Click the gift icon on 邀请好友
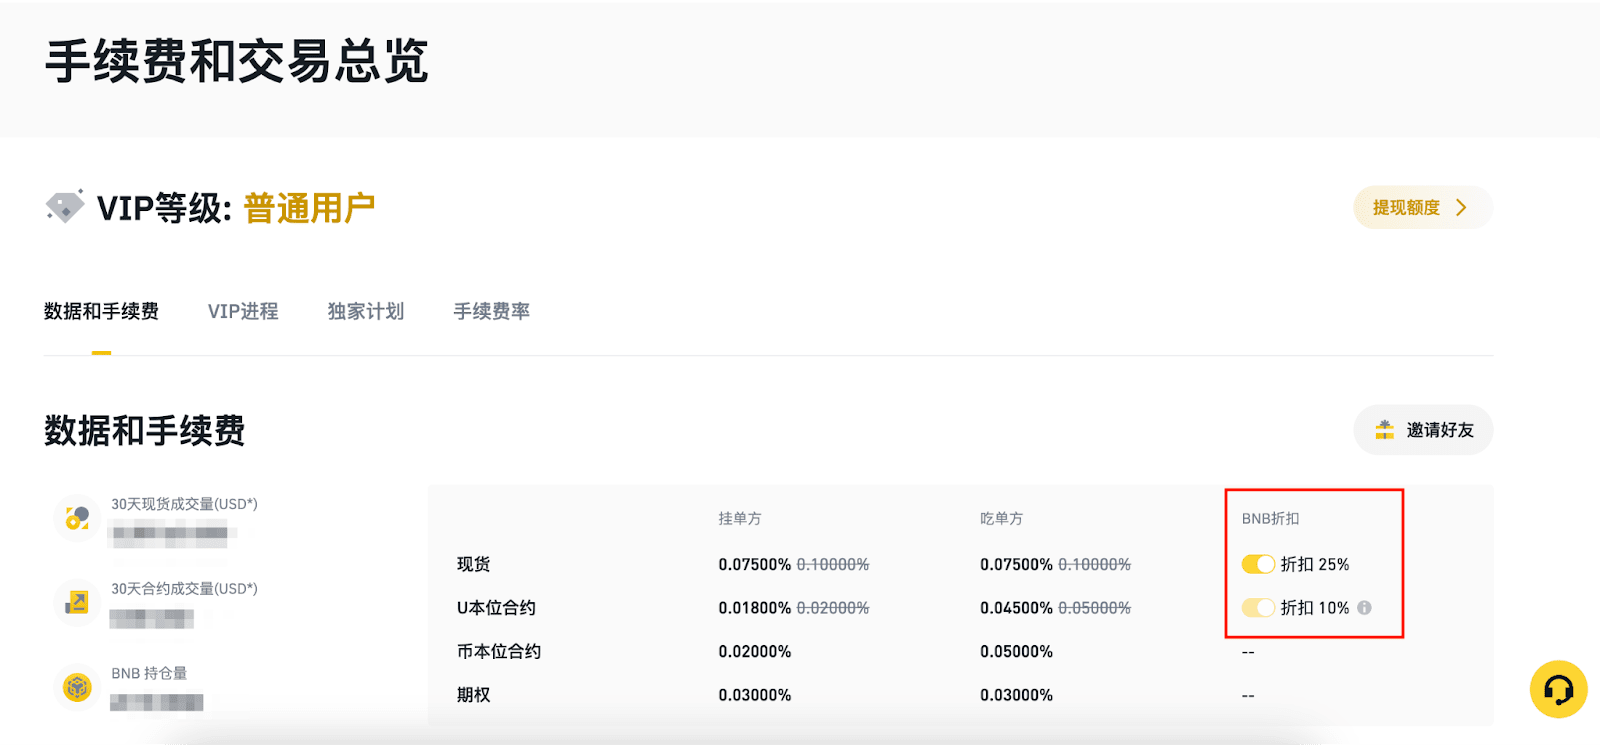This screenshot has height=745, width=1600. pos(1384,430)
